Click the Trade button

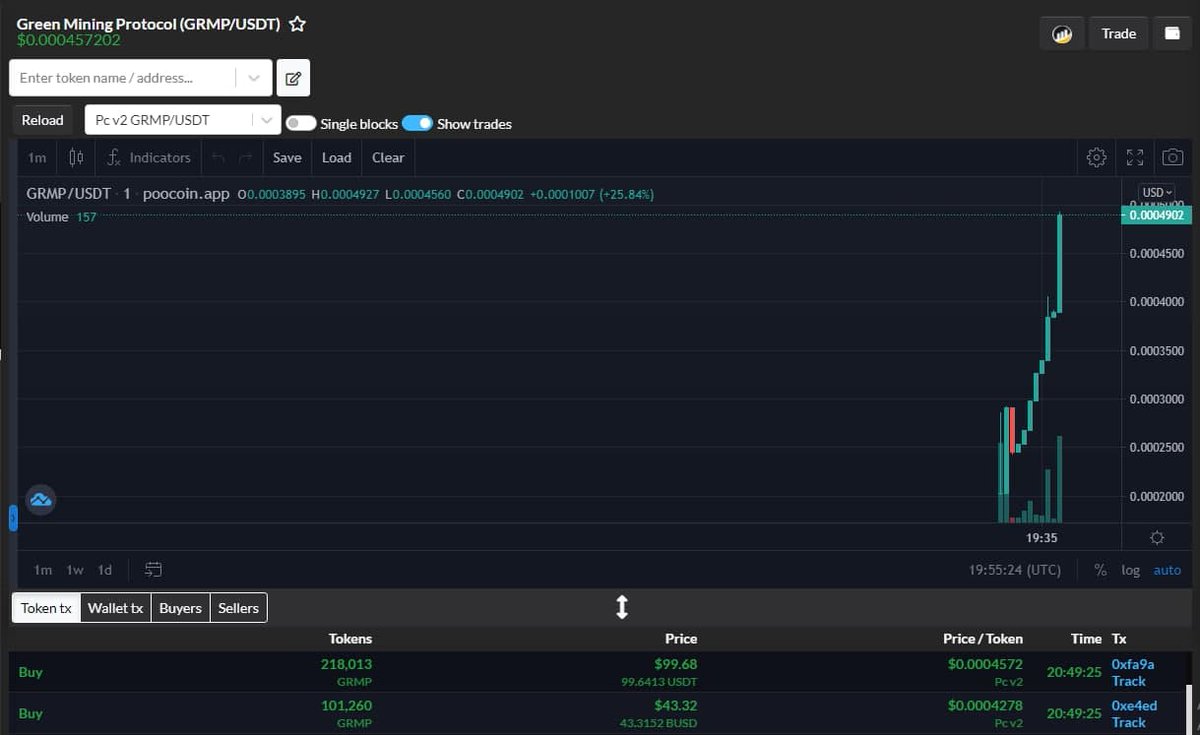coord(1119,33)
